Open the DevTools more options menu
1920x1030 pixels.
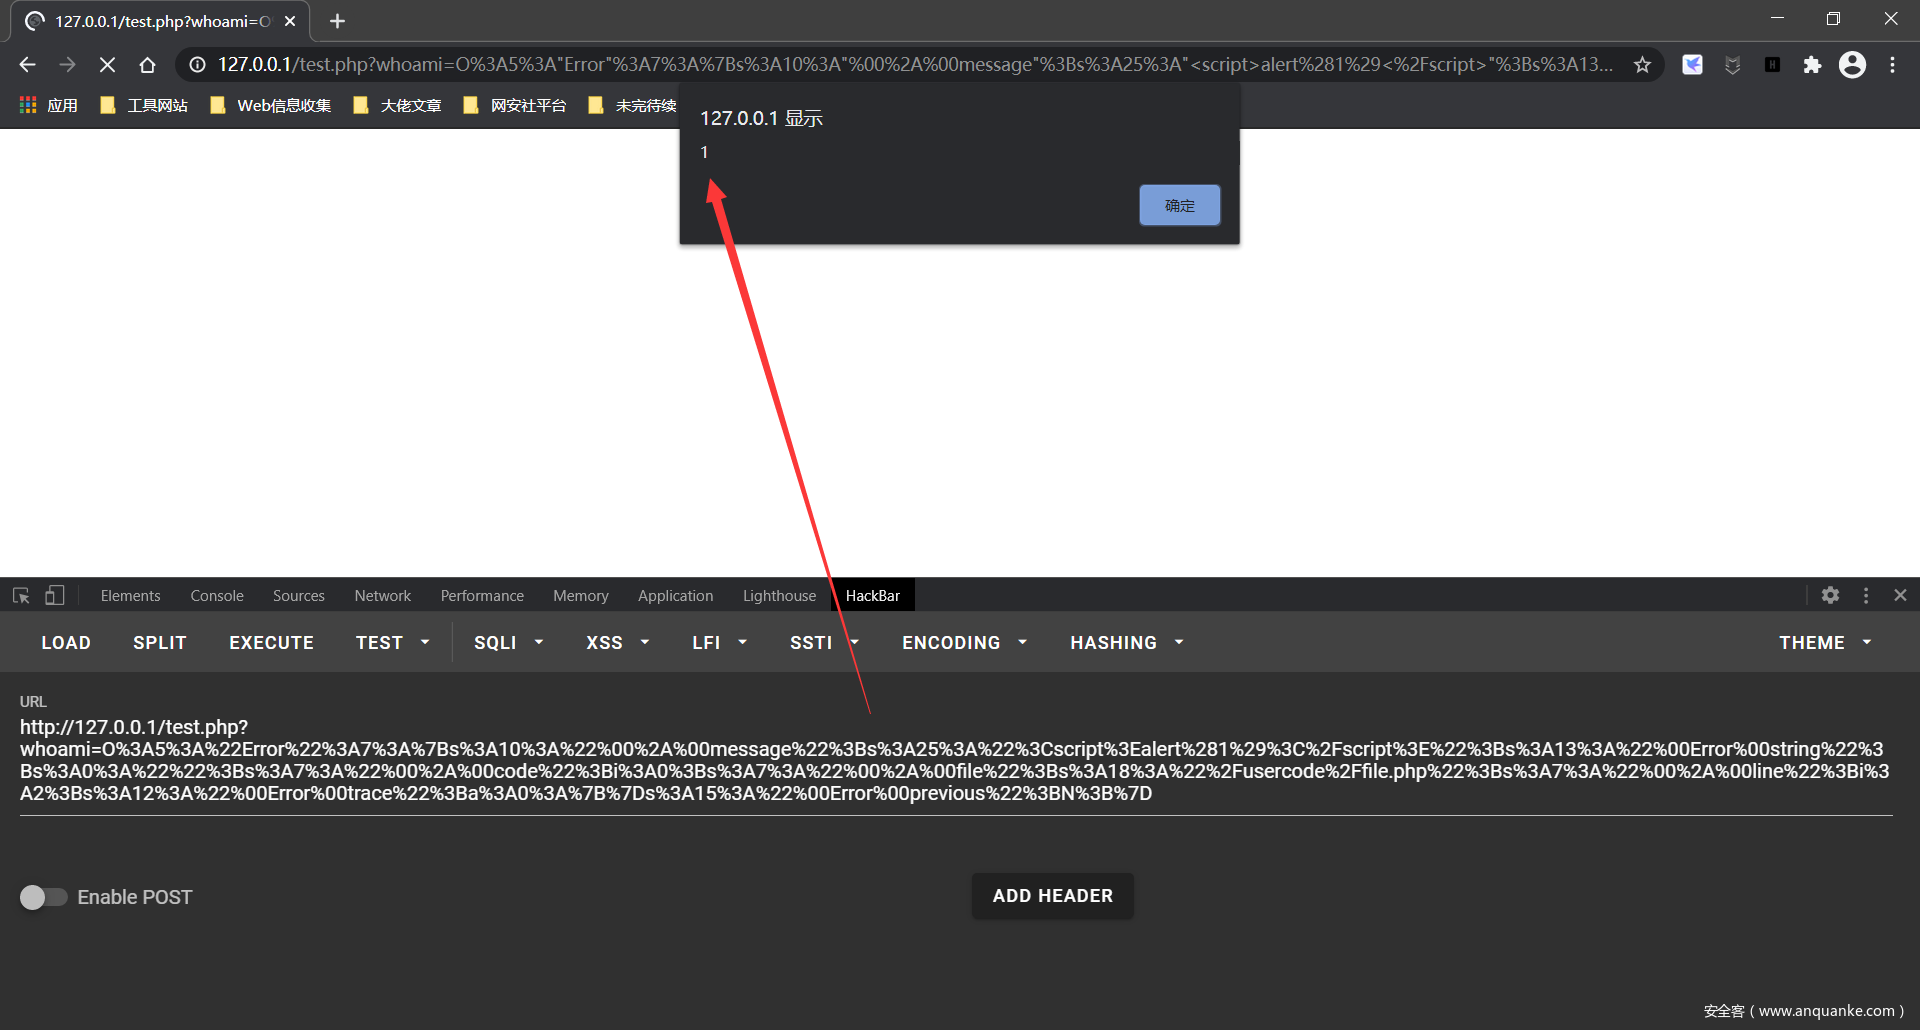tap(1866, 596)
